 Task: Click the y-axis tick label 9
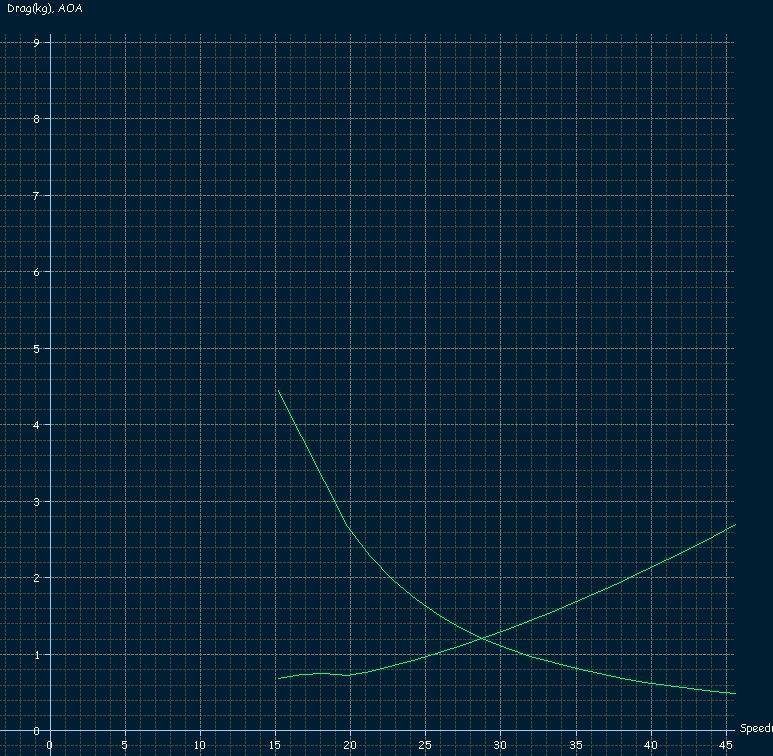36,42
